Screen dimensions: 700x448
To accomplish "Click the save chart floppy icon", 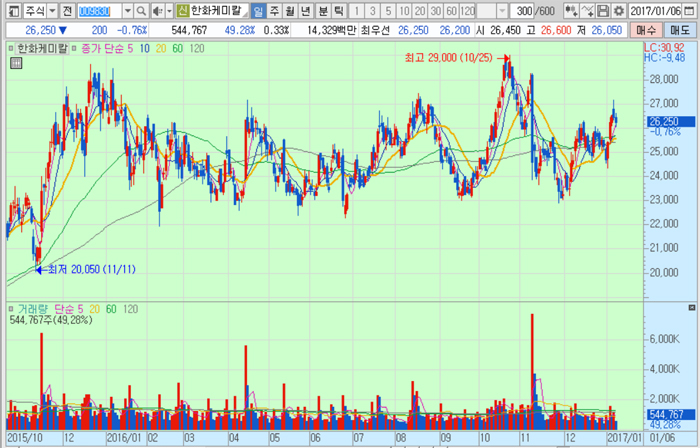I will pyautogui.click(x=604, y=10).
